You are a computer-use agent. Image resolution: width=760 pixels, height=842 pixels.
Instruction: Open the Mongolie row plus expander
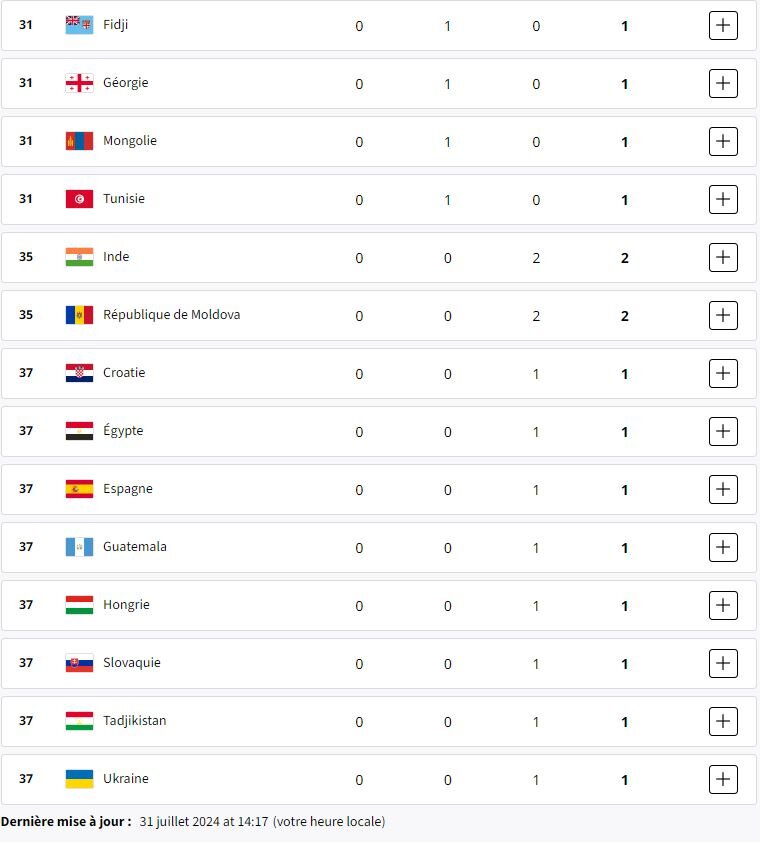click(723, 141)
